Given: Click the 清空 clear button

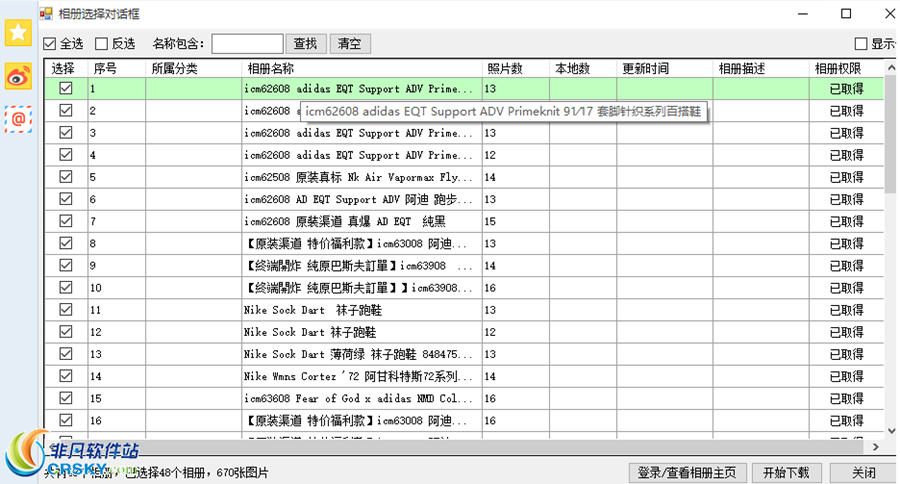Looking at the screenshot, I should 350,44.
